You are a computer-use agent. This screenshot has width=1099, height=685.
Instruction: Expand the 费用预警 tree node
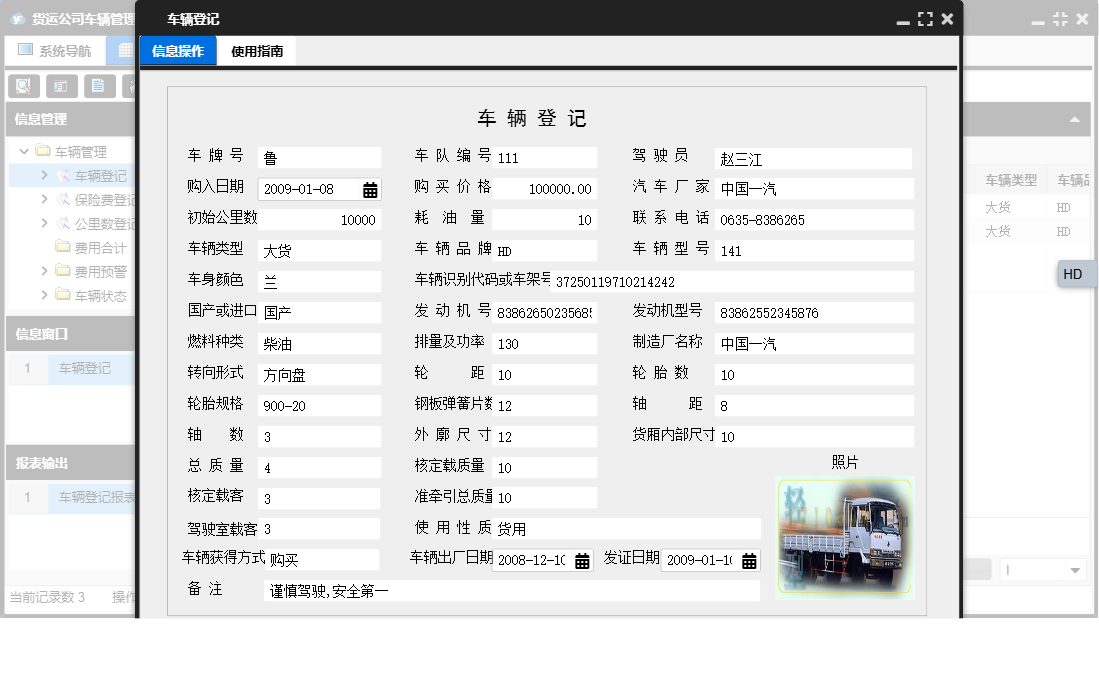pos(45,271)
